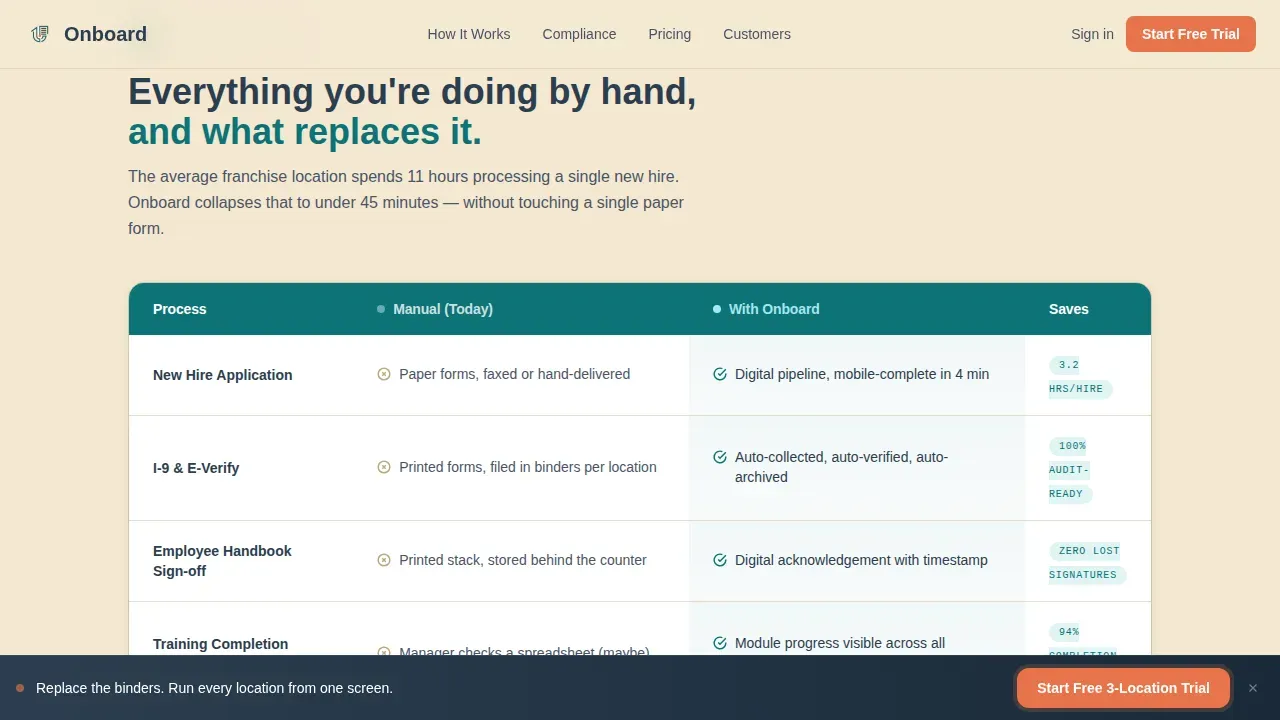This screenshot has height=720, width=1280.
Task: Click the ZERO LOST SIGNATURES badge
Action: (1087, 563)
